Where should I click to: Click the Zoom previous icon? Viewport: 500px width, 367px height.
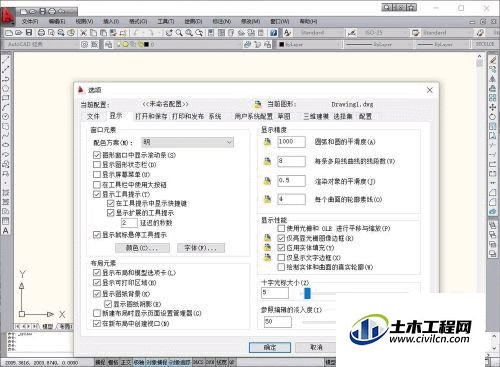tap(199, 33)
